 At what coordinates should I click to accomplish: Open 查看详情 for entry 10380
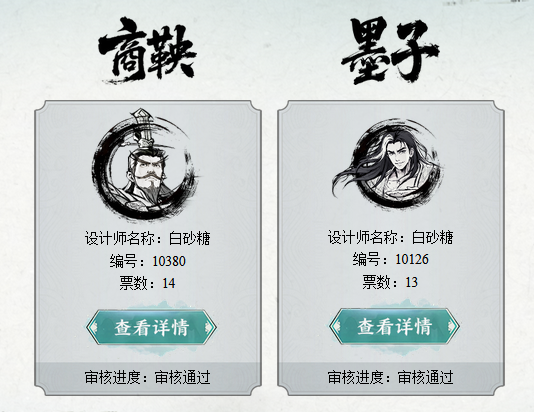(x=151, y=327)
